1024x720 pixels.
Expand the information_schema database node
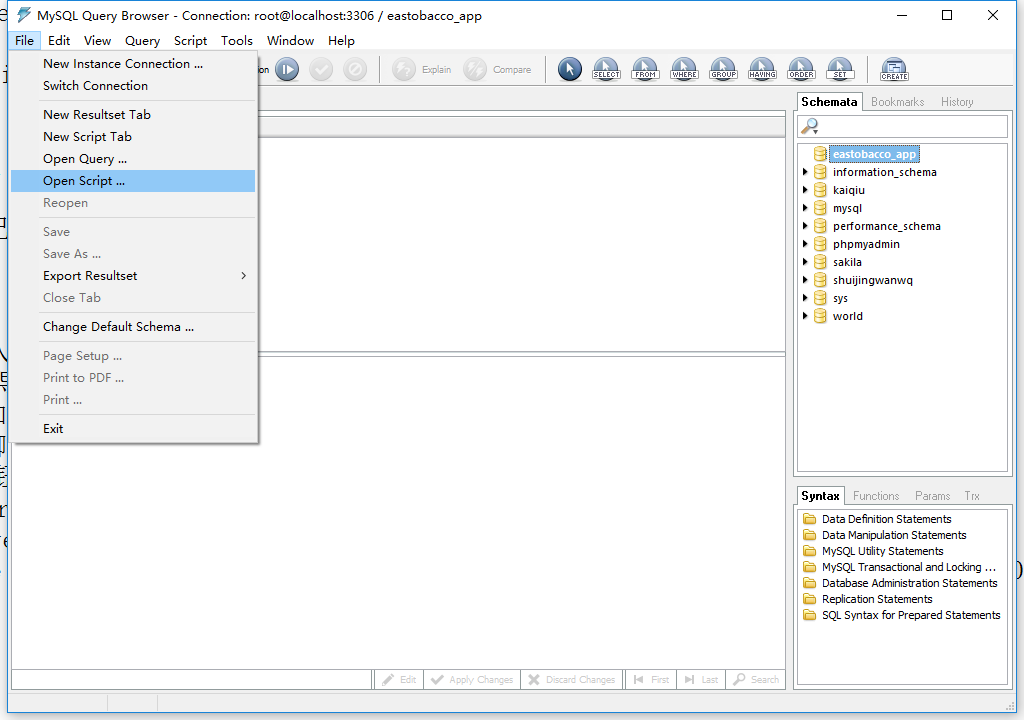tap(806, 172)
